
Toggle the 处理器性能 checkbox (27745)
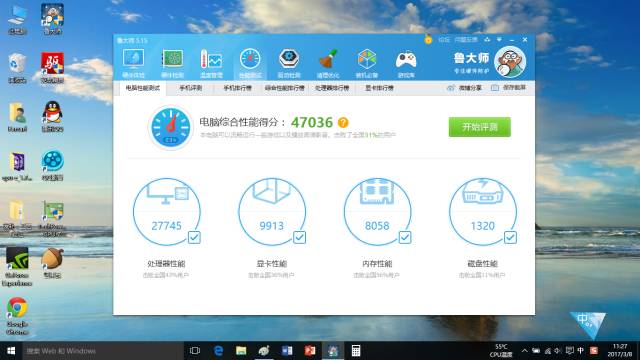click(194, 237)
